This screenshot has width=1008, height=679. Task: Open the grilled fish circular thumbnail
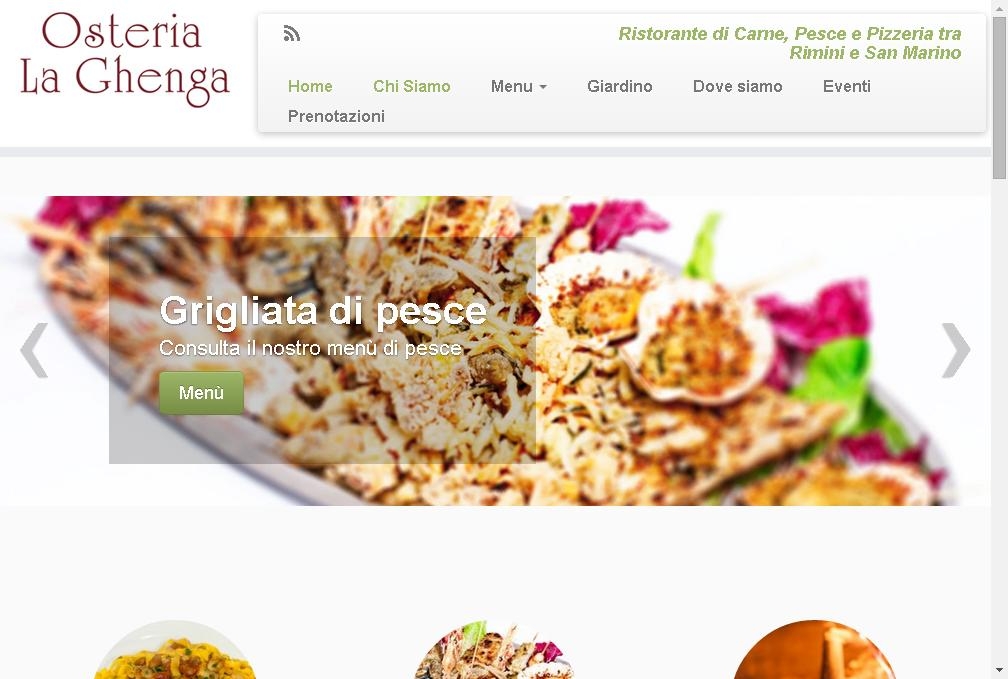494,649
